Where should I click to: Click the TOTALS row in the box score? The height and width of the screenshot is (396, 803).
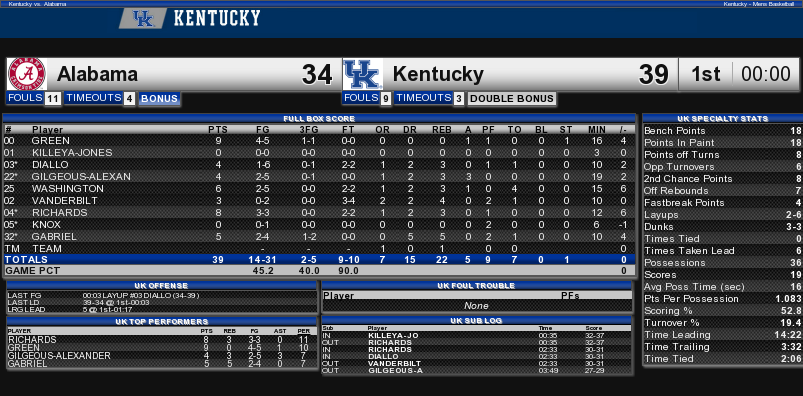point(319,260)
